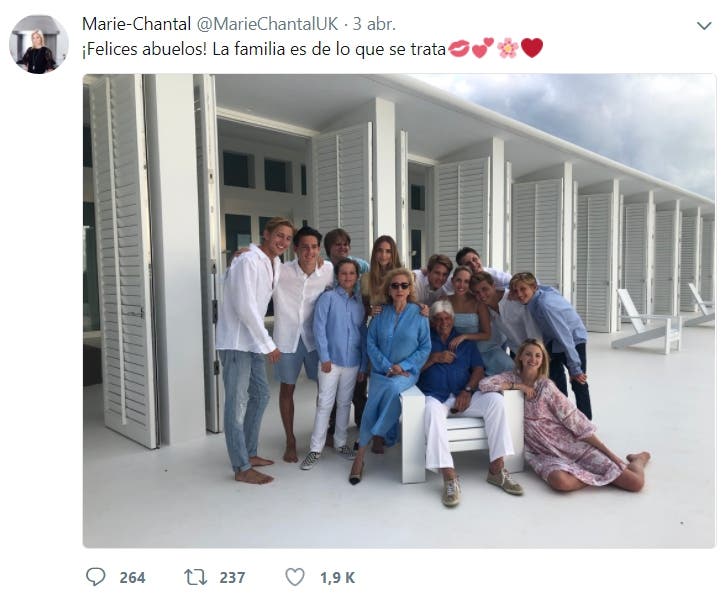Open the attached family group photo
This screenshot has width=728, height=595.
(399, 311)
